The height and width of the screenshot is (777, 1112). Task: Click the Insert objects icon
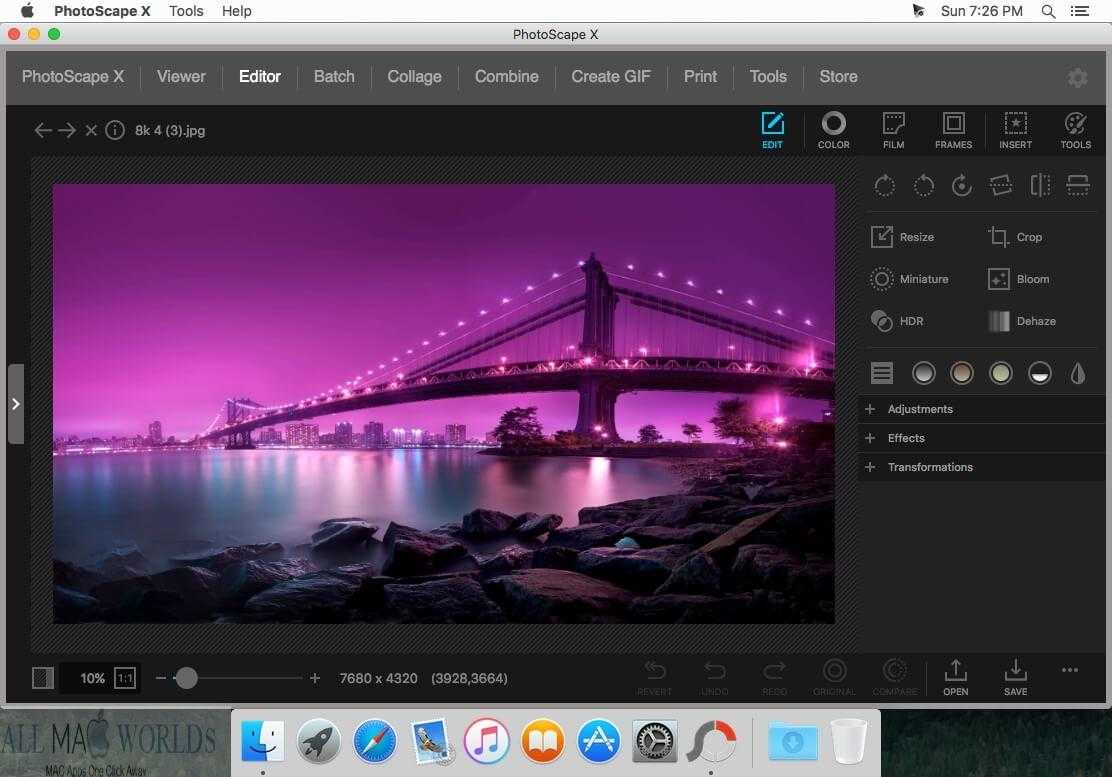click(x=1015, y=130)
